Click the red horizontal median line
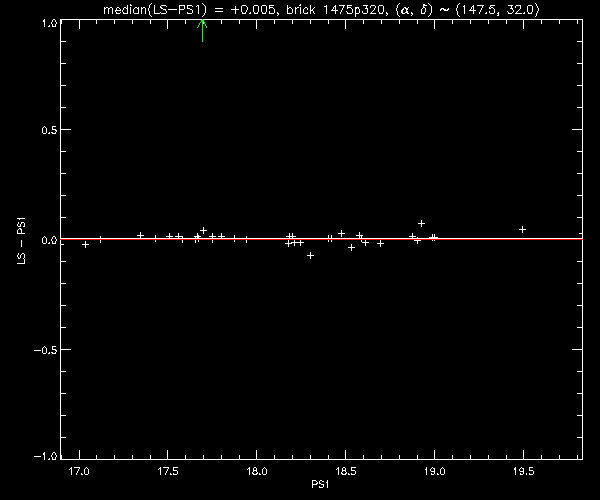Viewport: 600px width, 500px height. [x=321, y=239]
